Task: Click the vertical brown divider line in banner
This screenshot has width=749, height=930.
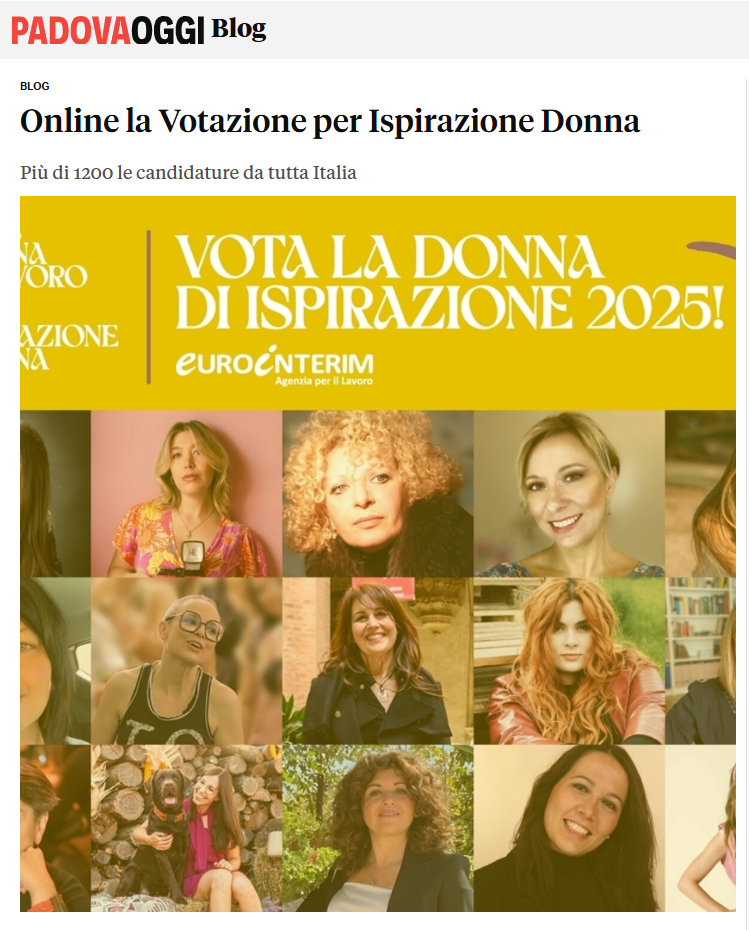Action: click(149, 307)
